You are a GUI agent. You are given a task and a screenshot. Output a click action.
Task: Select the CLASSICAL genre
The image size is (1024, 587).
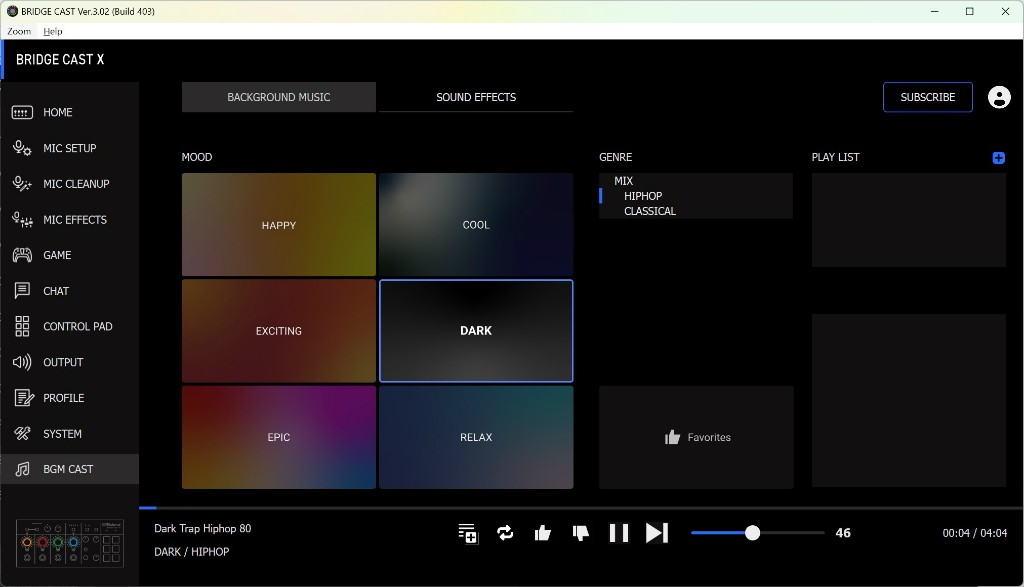650,211
